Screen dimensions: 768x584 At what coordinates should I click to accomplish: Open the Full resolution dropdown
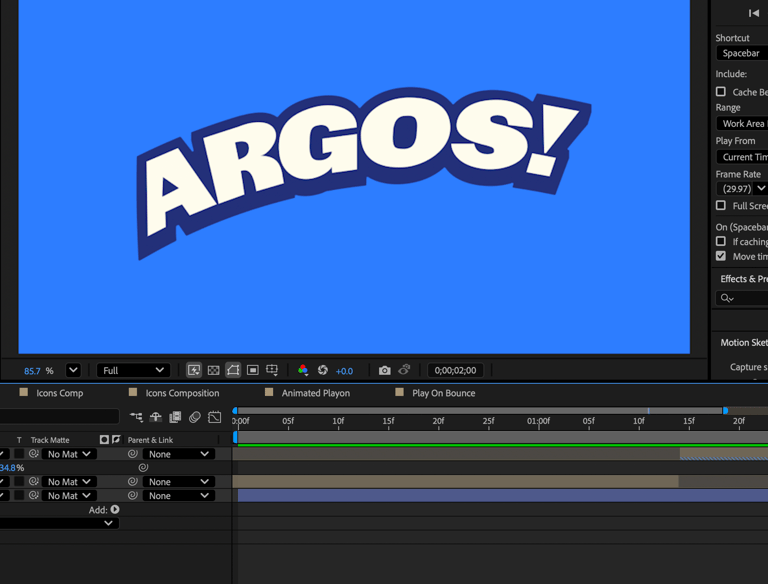133,370
